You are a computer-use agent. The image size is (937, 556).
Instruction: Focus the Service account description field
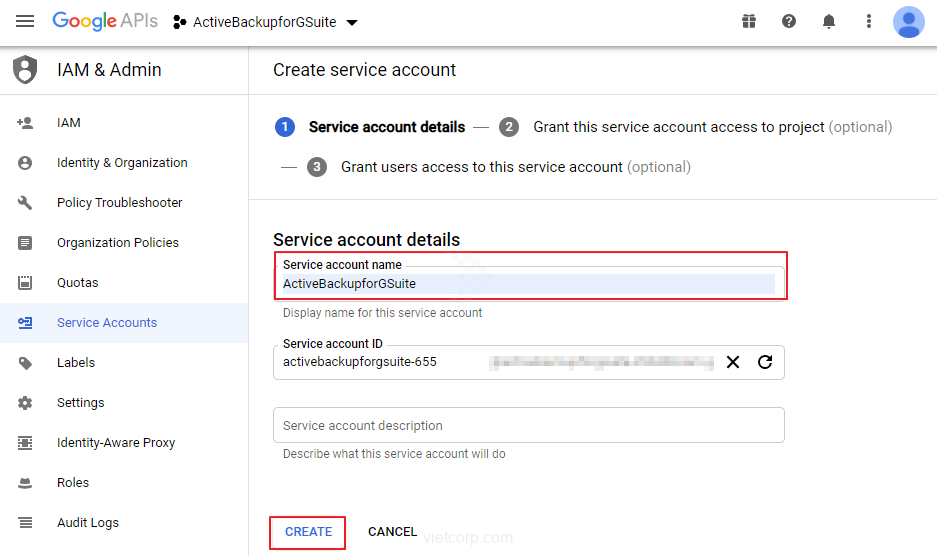(528, 425)
